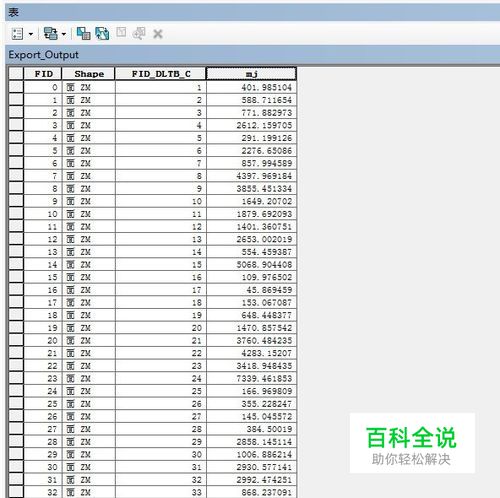Image resolution: width=500 pixels, height=498 pixels.
Task: Click mj cell 4283.15207
Action: pyautogui.click(x=251, y=353)
